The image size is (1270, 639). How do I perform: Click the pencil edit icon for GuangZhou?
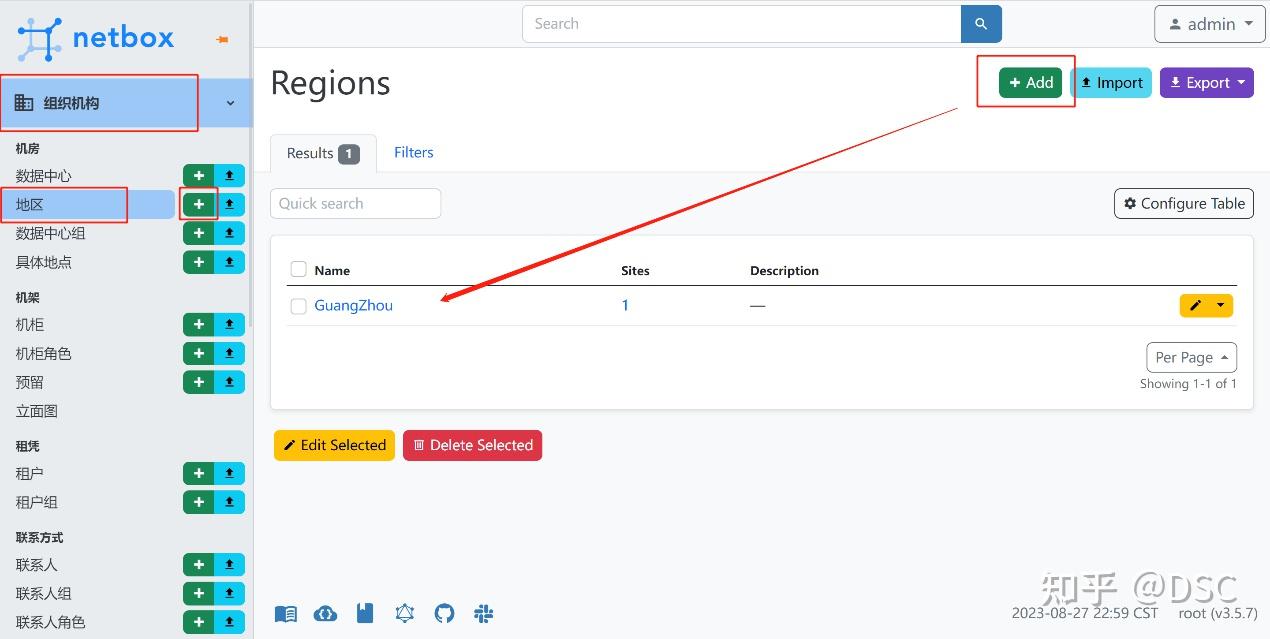tap(1195, 306)
